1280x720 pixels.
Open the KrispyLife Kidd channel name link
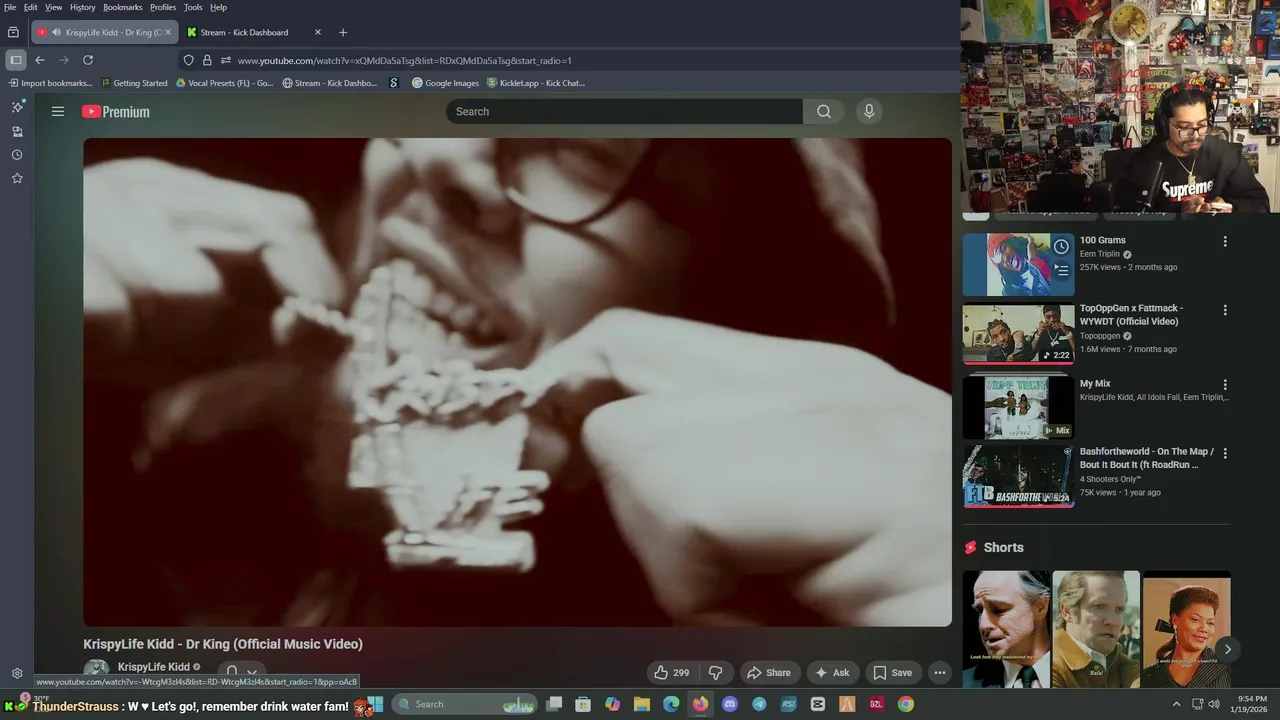[x=153, y=667]
